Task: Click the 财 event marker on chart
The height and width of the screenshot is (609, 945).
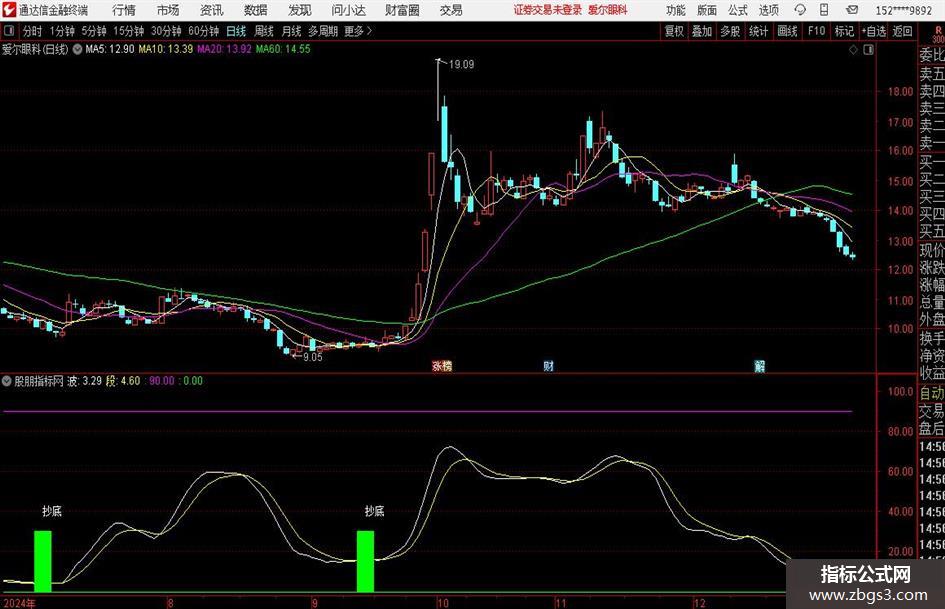Action: pos(548,365)
